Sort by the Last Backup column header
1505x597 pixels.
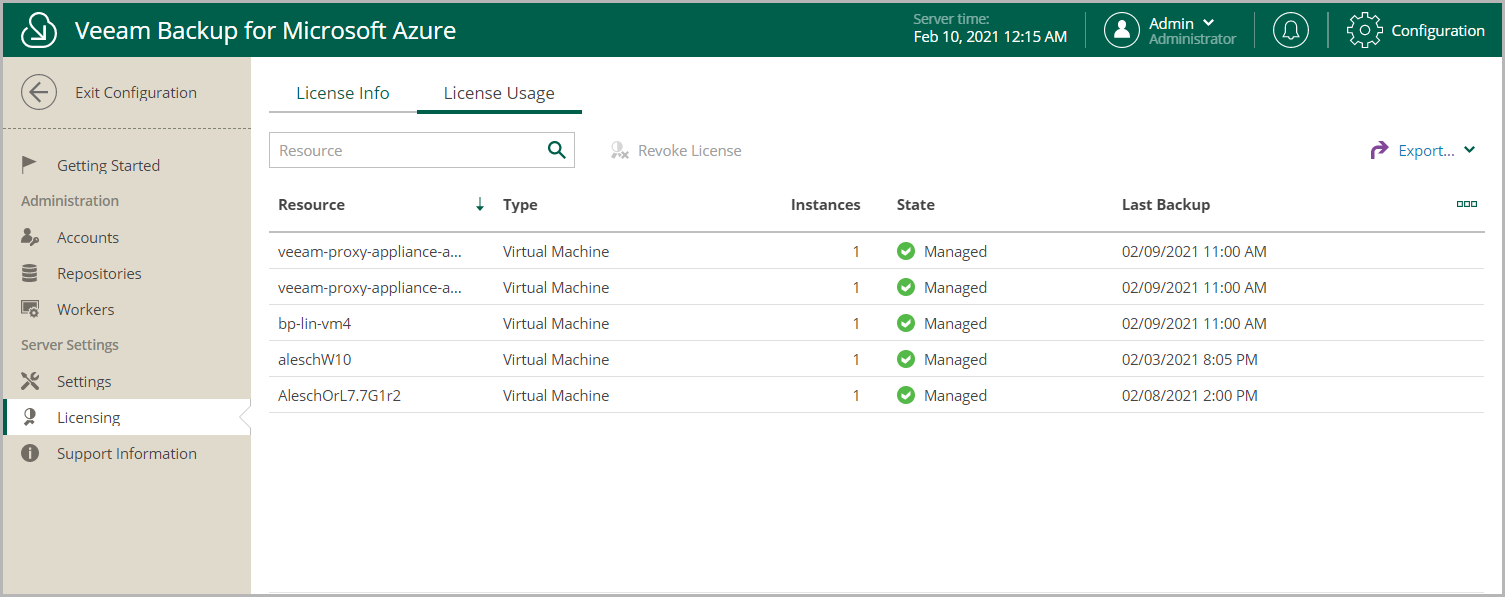click(1166, 204)
